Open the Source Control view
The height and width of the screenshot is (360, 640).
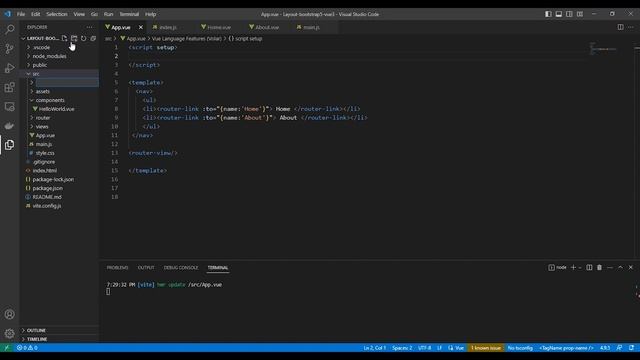coord(9,49)
